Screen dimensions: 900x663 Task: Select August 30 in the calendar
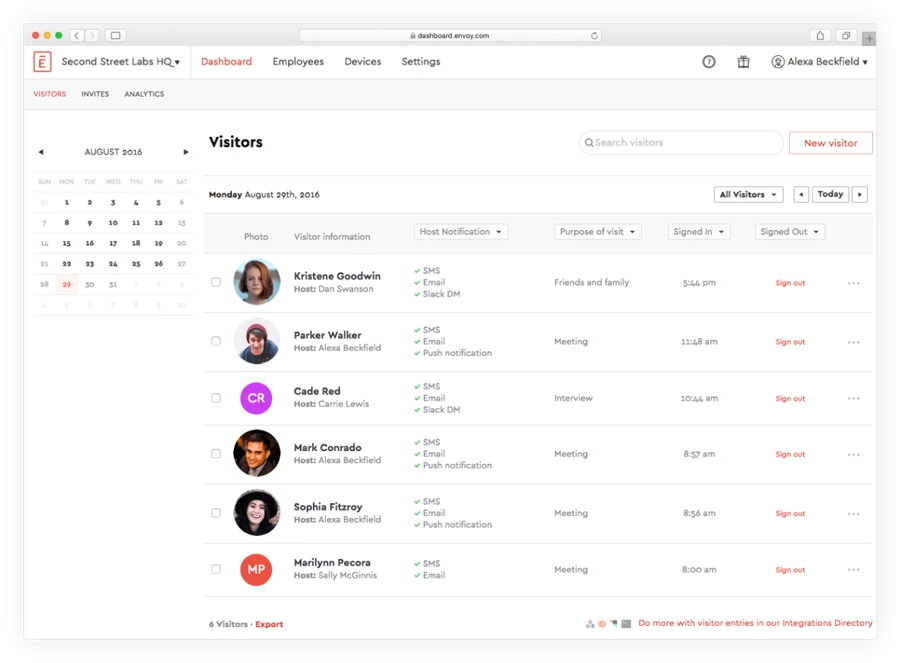tap(90, 285)
